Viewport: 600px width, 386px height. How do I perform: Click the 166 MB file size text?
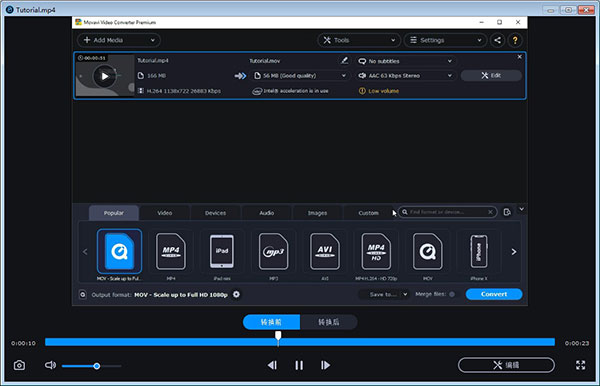point(157,76)
